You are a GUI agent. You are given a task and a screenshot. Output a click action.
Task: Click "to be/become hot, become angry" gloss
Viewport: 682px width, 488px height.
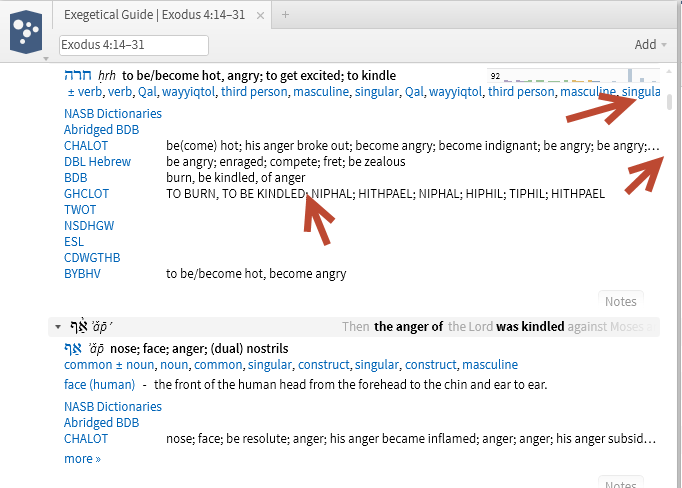click(x=256, y=274)
